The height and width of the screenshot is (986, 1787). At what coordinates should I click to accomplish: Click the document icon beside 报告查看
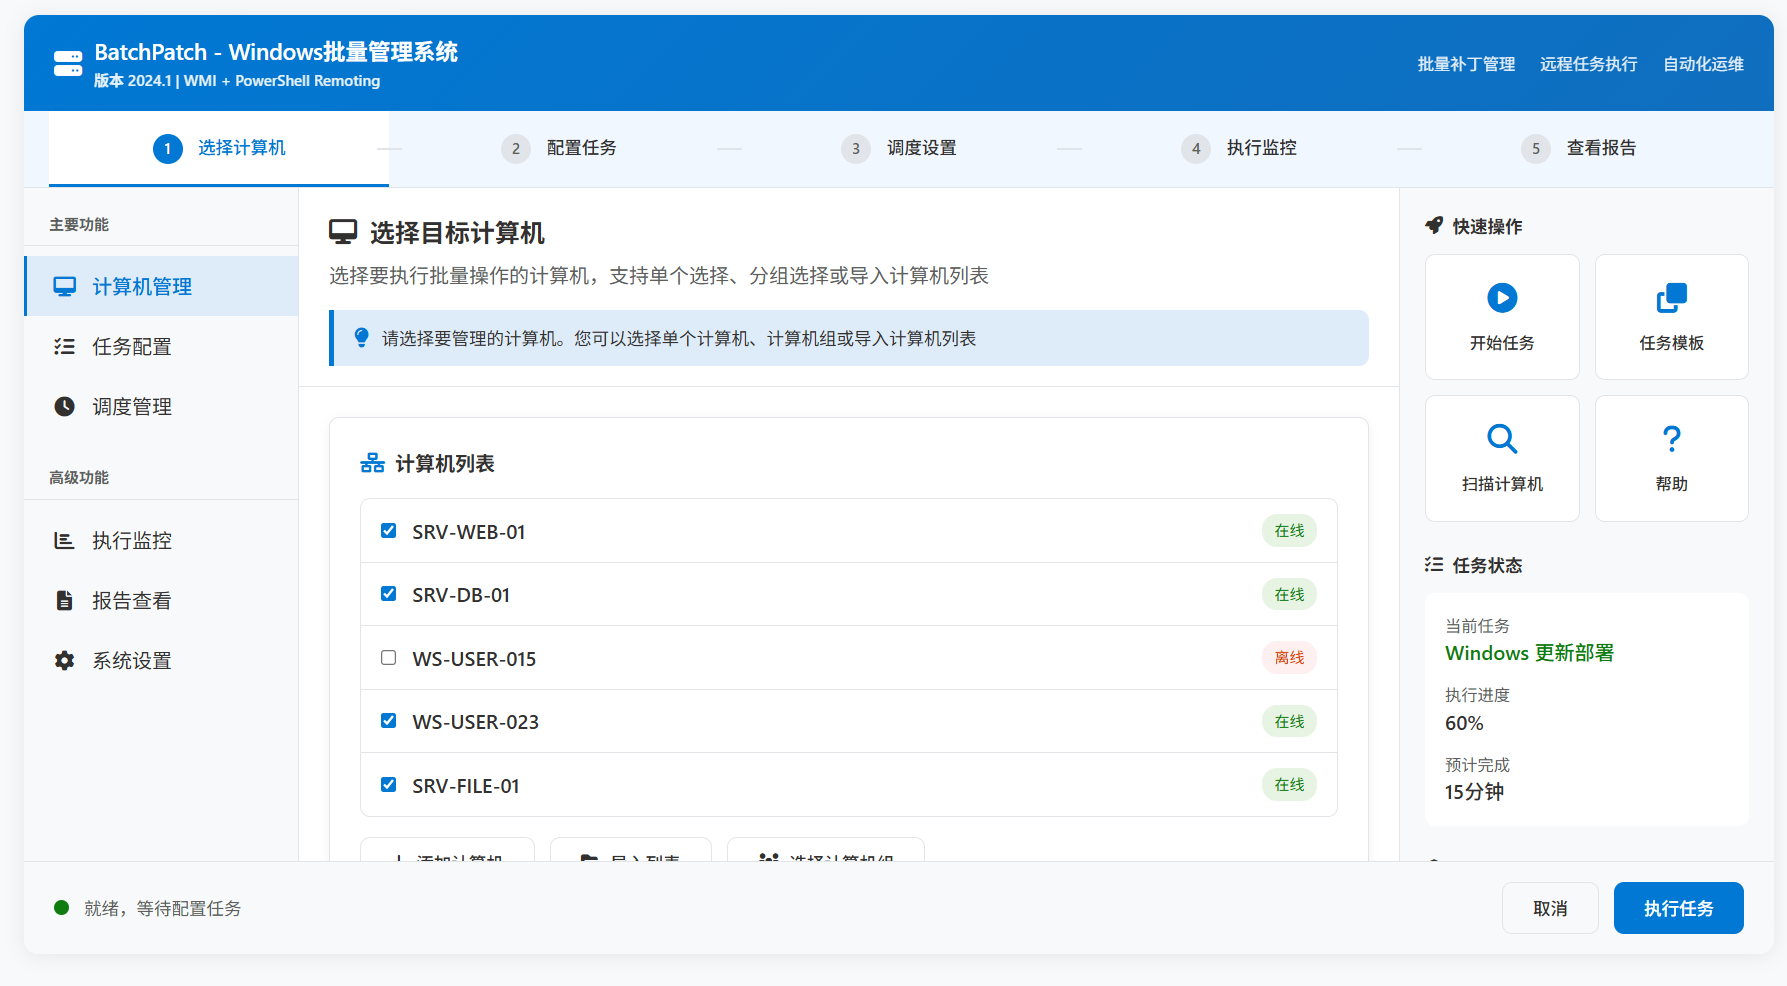point(65,601)
